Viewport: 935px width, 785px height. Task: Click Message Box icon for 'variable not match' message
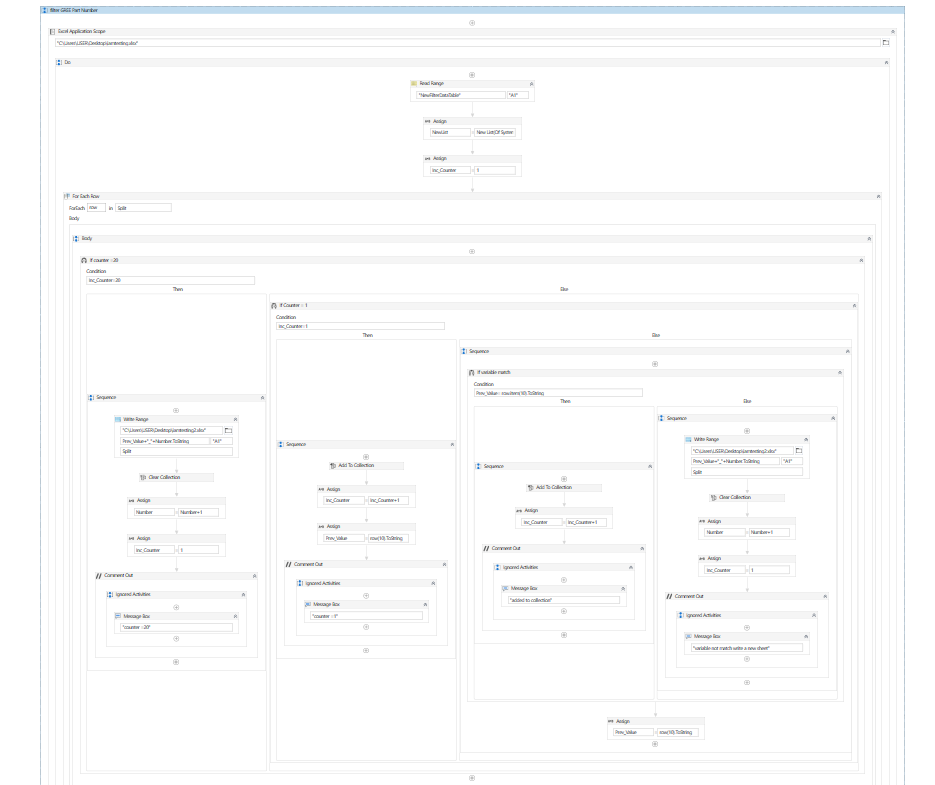tap(689, 636)
